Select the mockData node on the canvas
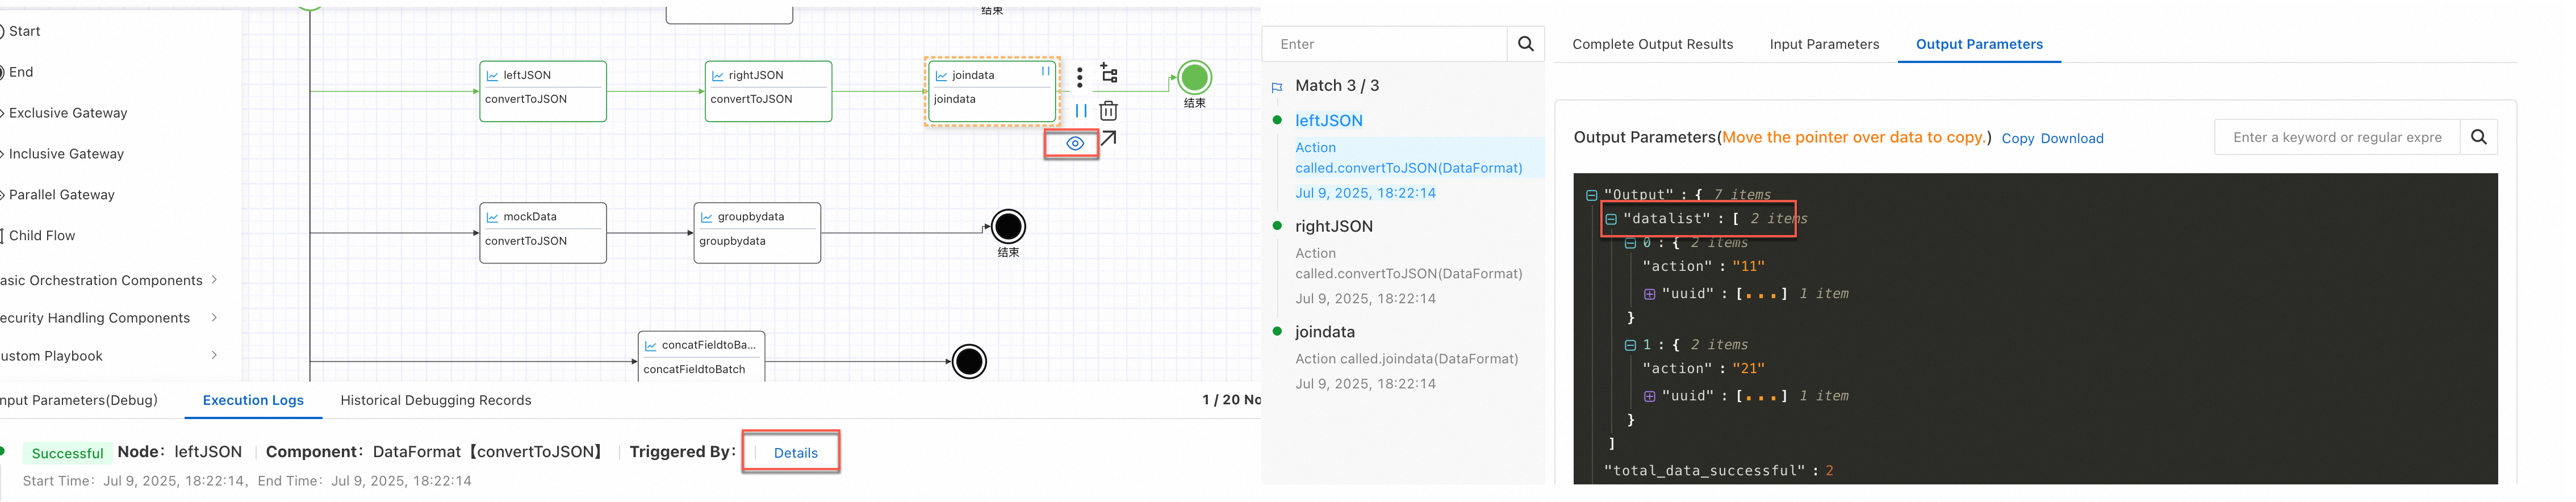Viewport: 2576px width, 502px height. pyautogui.click(x=543, y=233)
